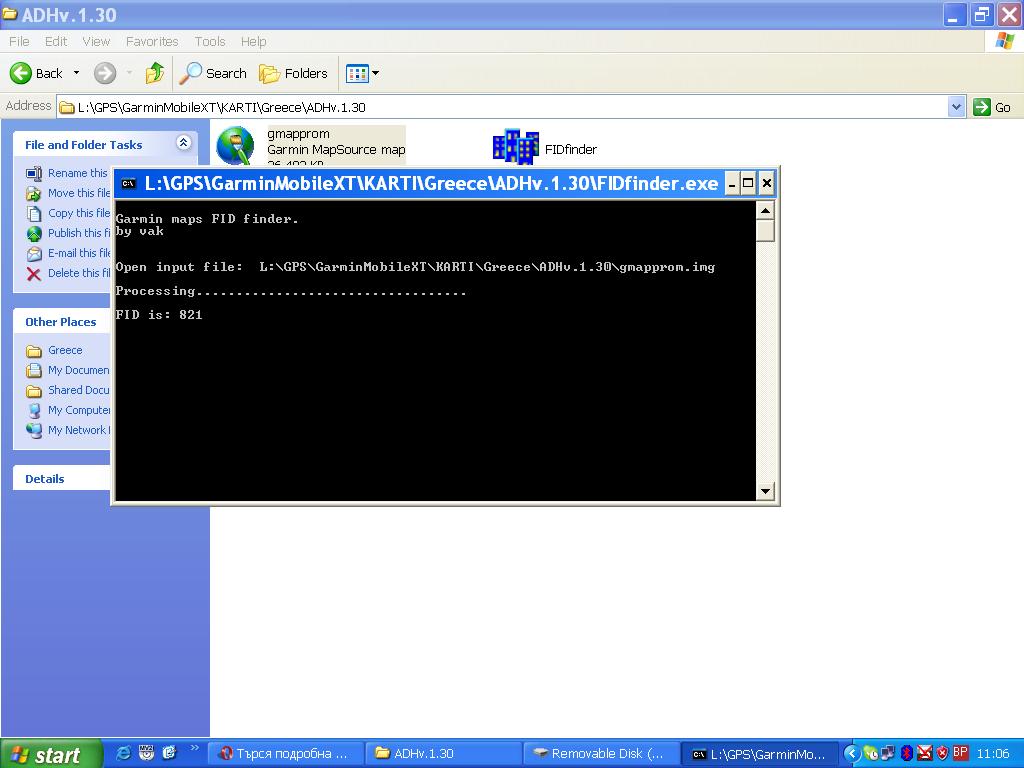Click the address bar path field
The height and width of the screenshot is (768, 1024).
500,107
